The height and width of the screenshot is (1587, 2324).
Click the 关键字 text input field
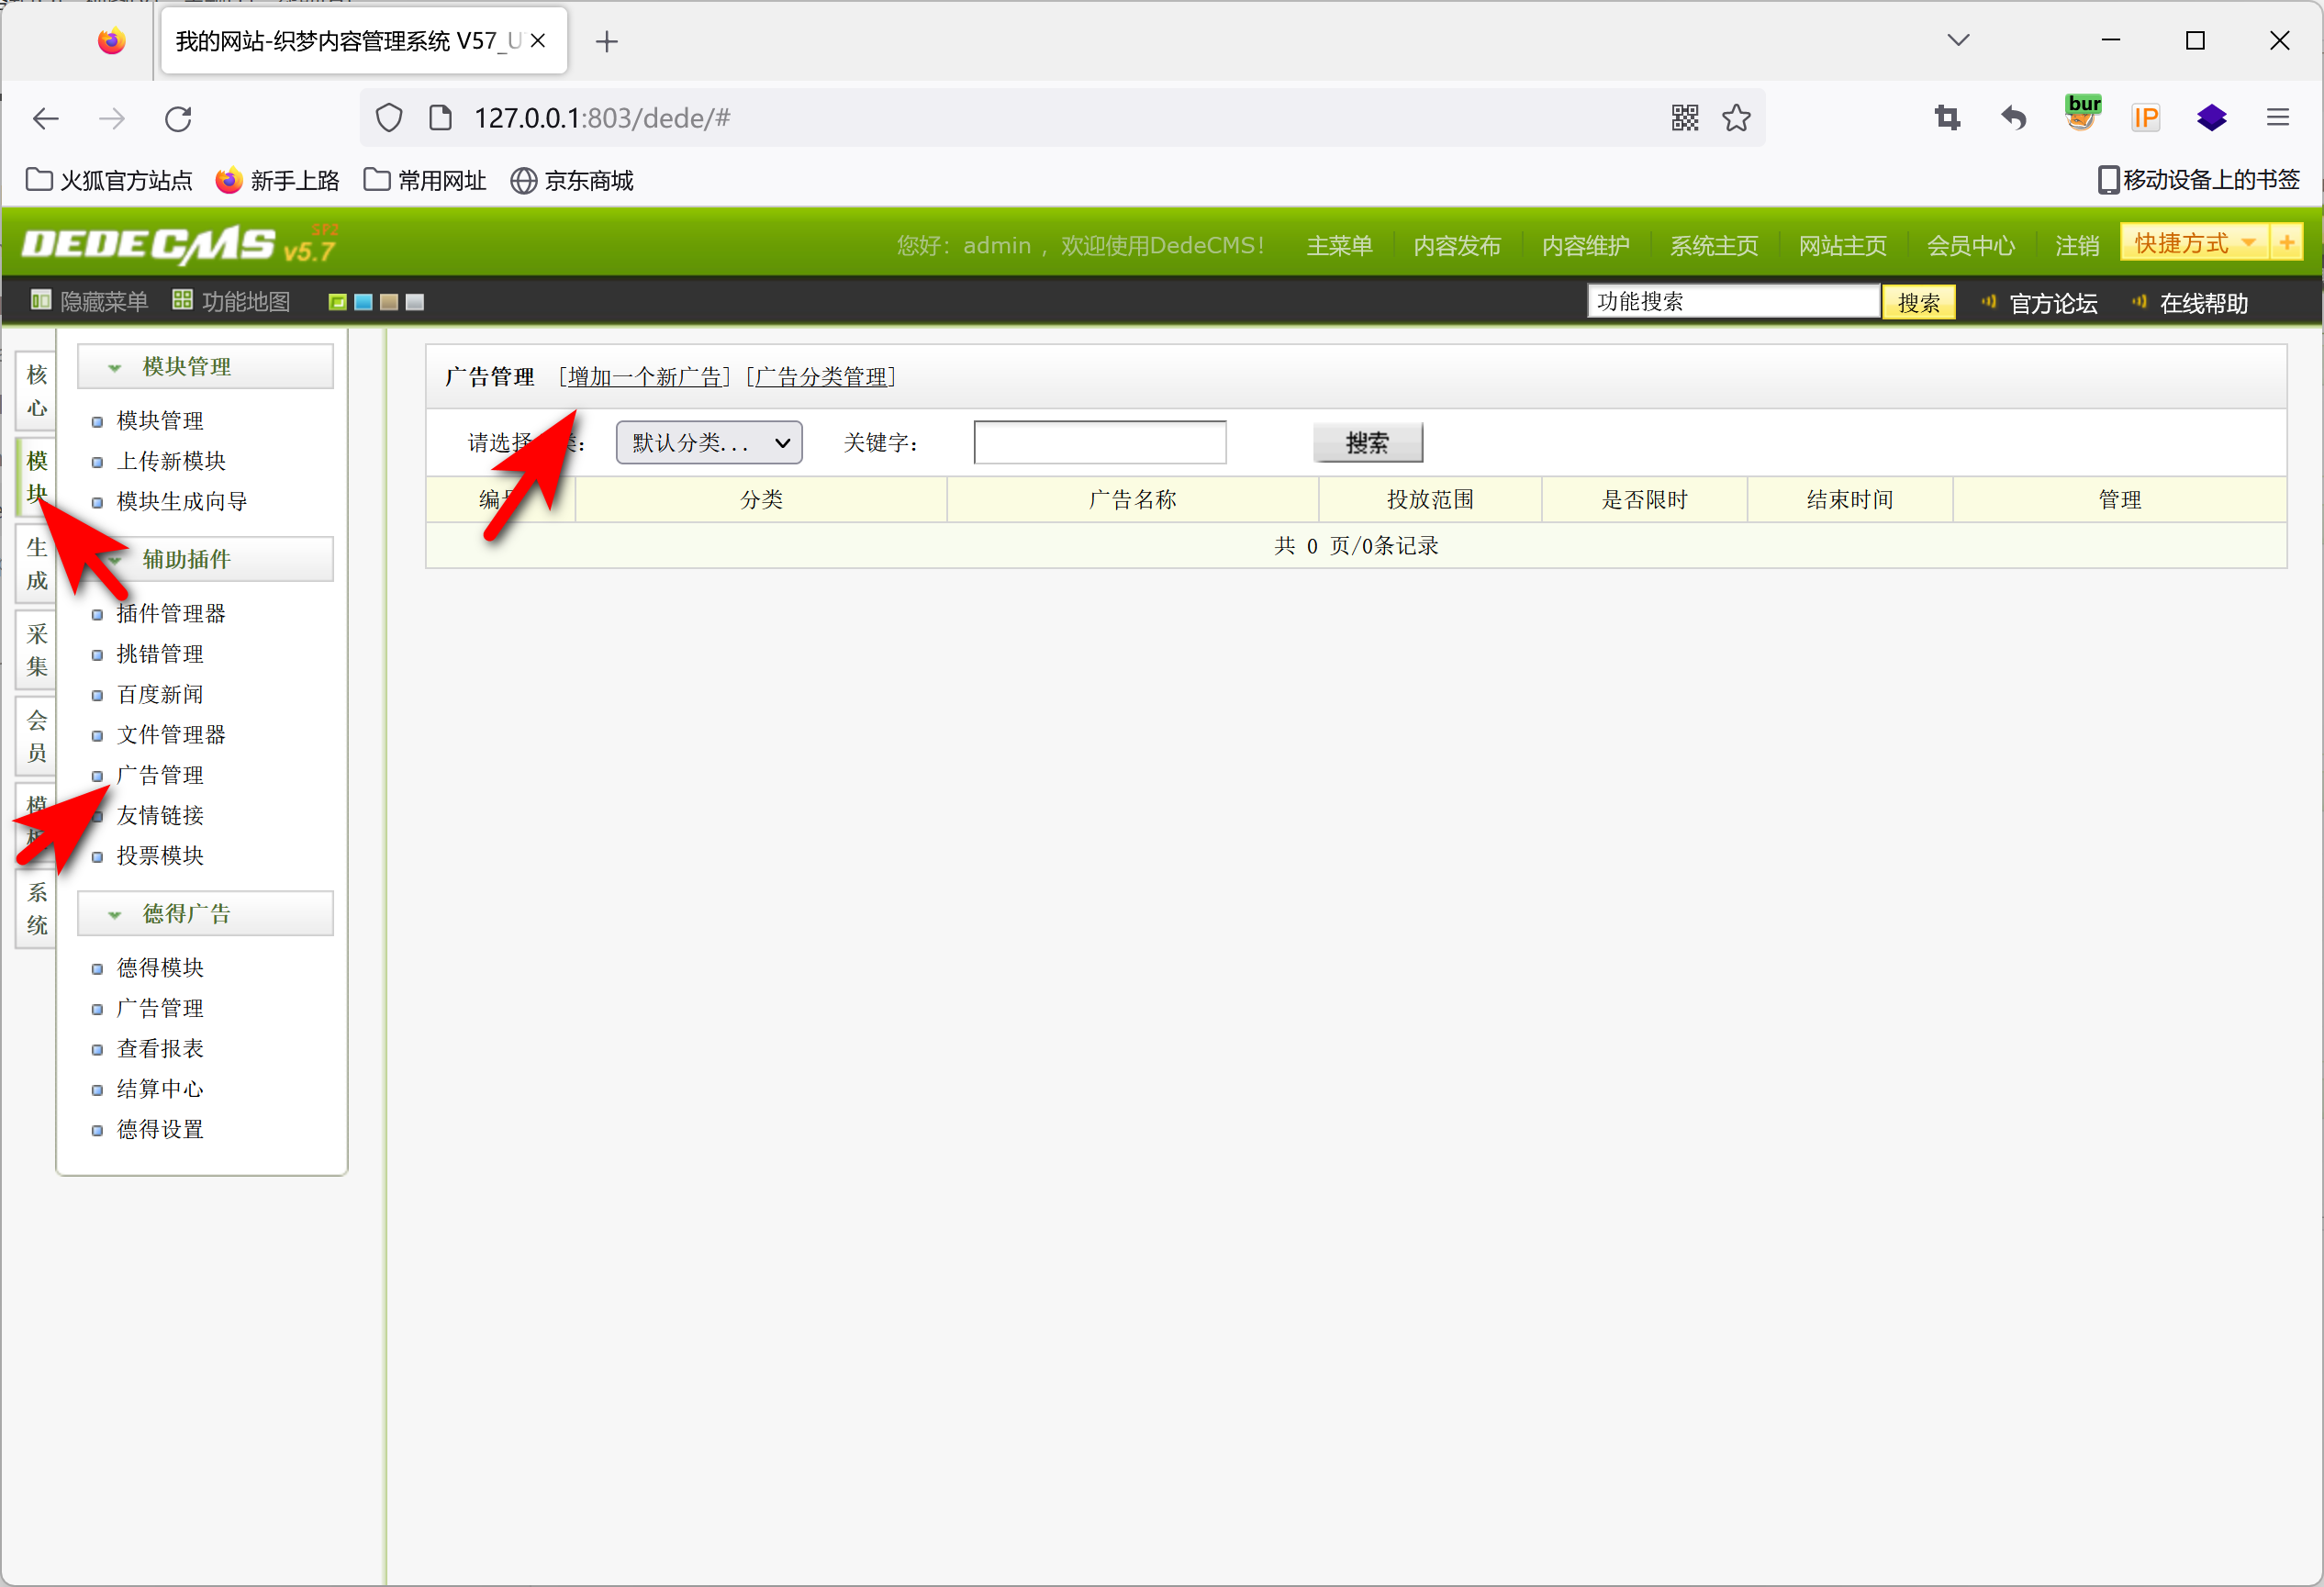pyautogui.click(x=1099, y=442)
